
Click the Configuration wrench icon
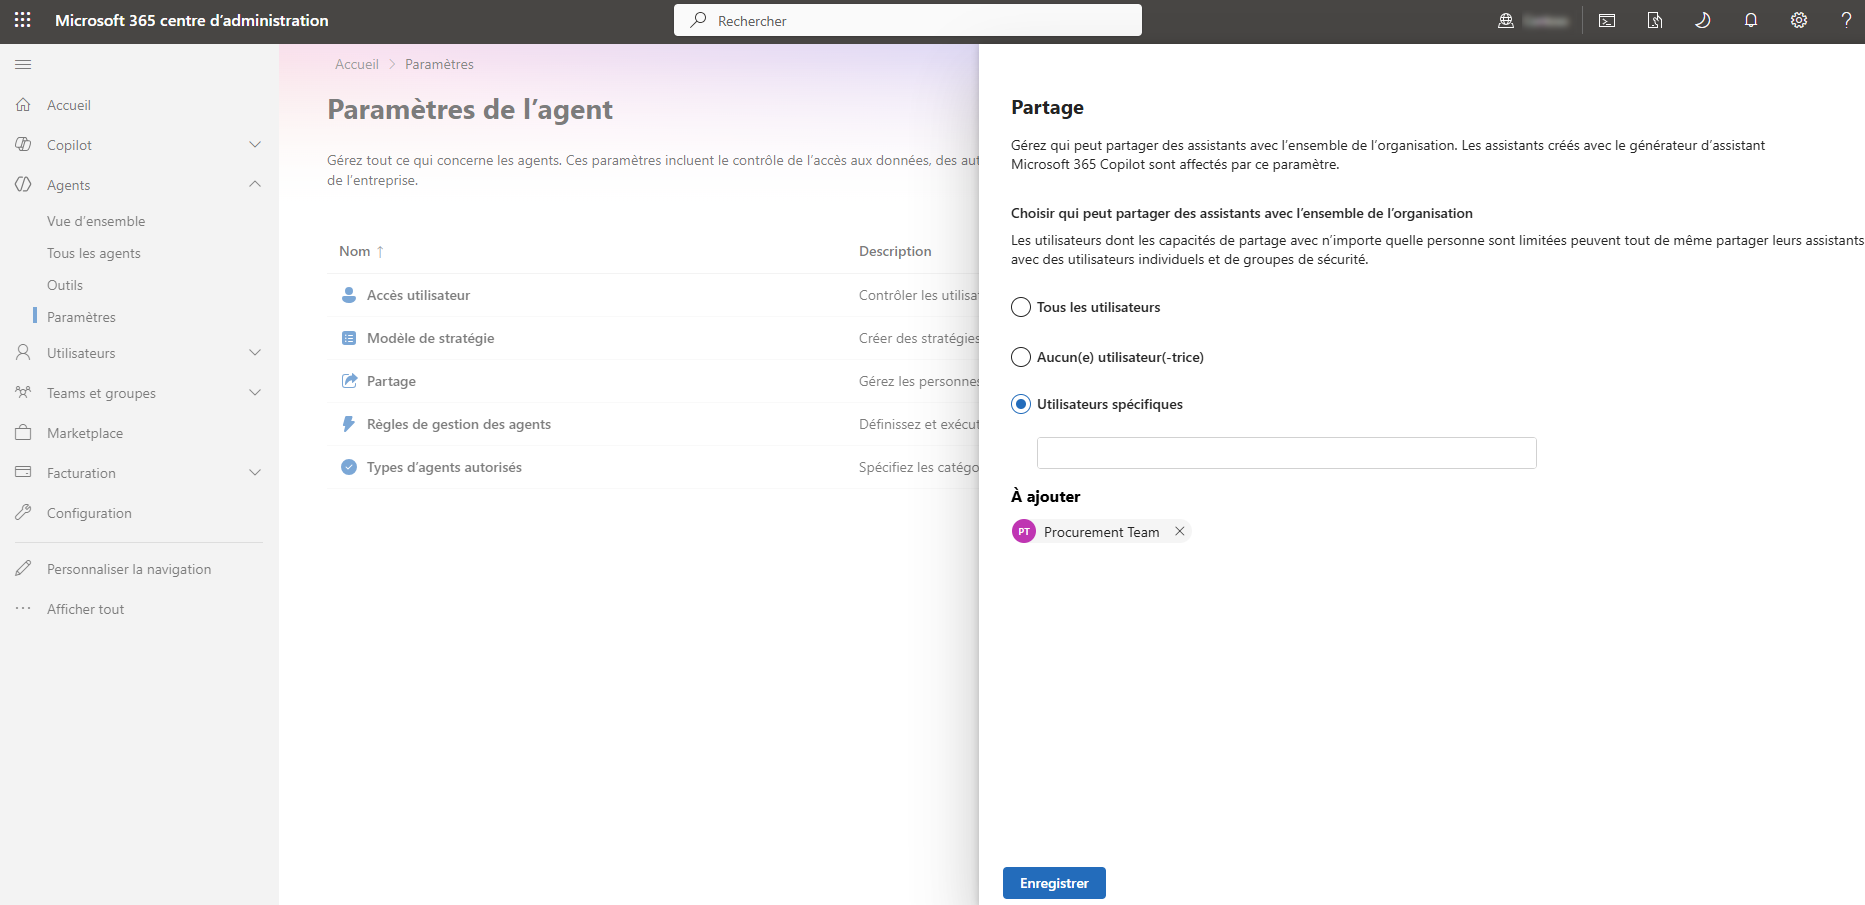click(24, 512)
